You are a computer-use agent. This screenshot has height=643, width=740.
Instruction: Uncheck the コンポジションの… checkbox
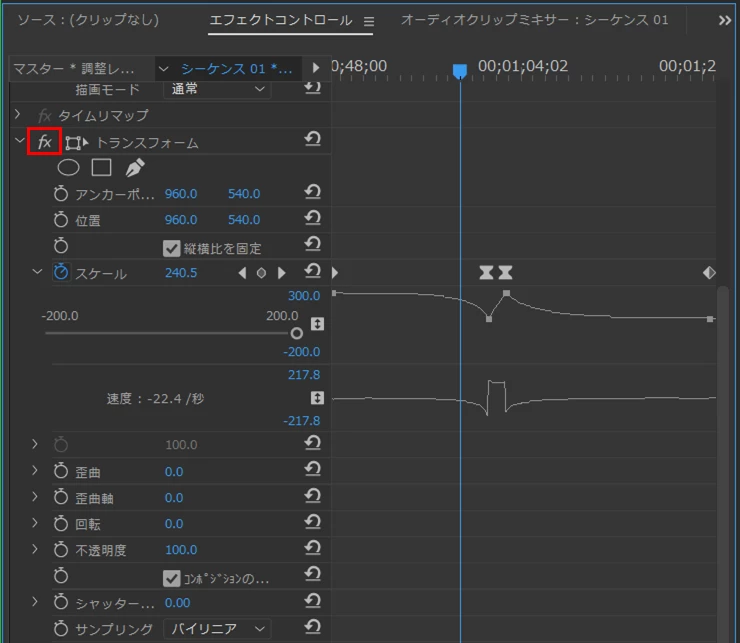171,578
